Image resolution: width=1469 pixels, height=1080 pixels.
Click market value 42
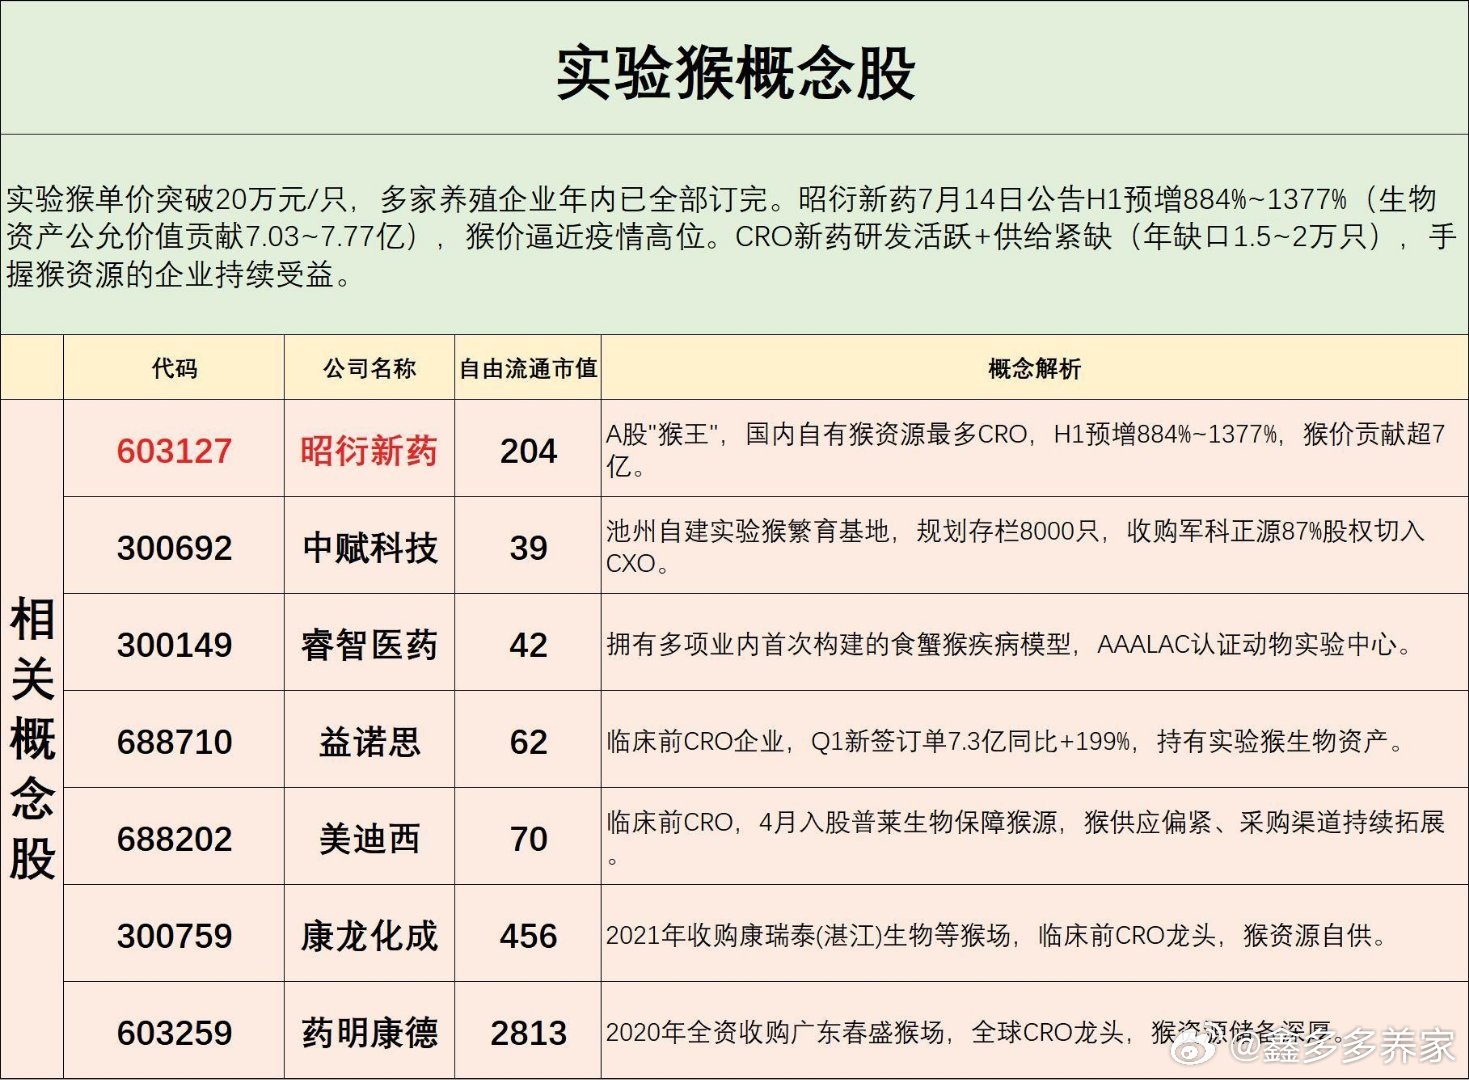coord(528,645)
